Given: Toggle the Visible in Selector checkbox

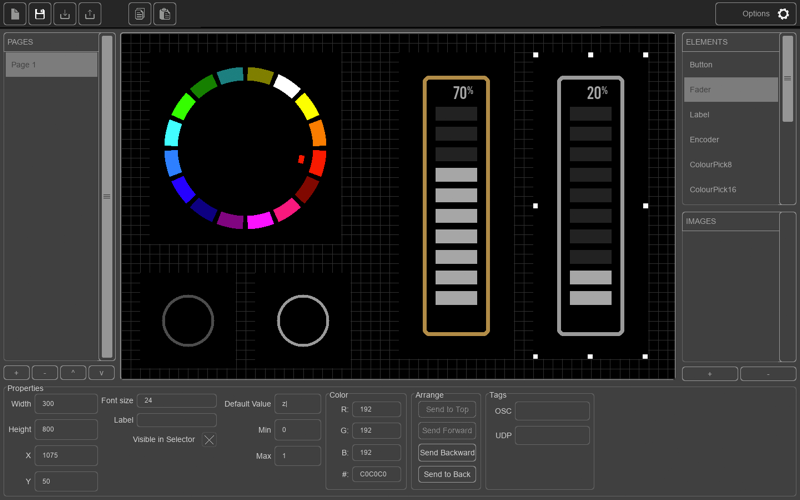Looking at the screenshot, I should 209,439.
